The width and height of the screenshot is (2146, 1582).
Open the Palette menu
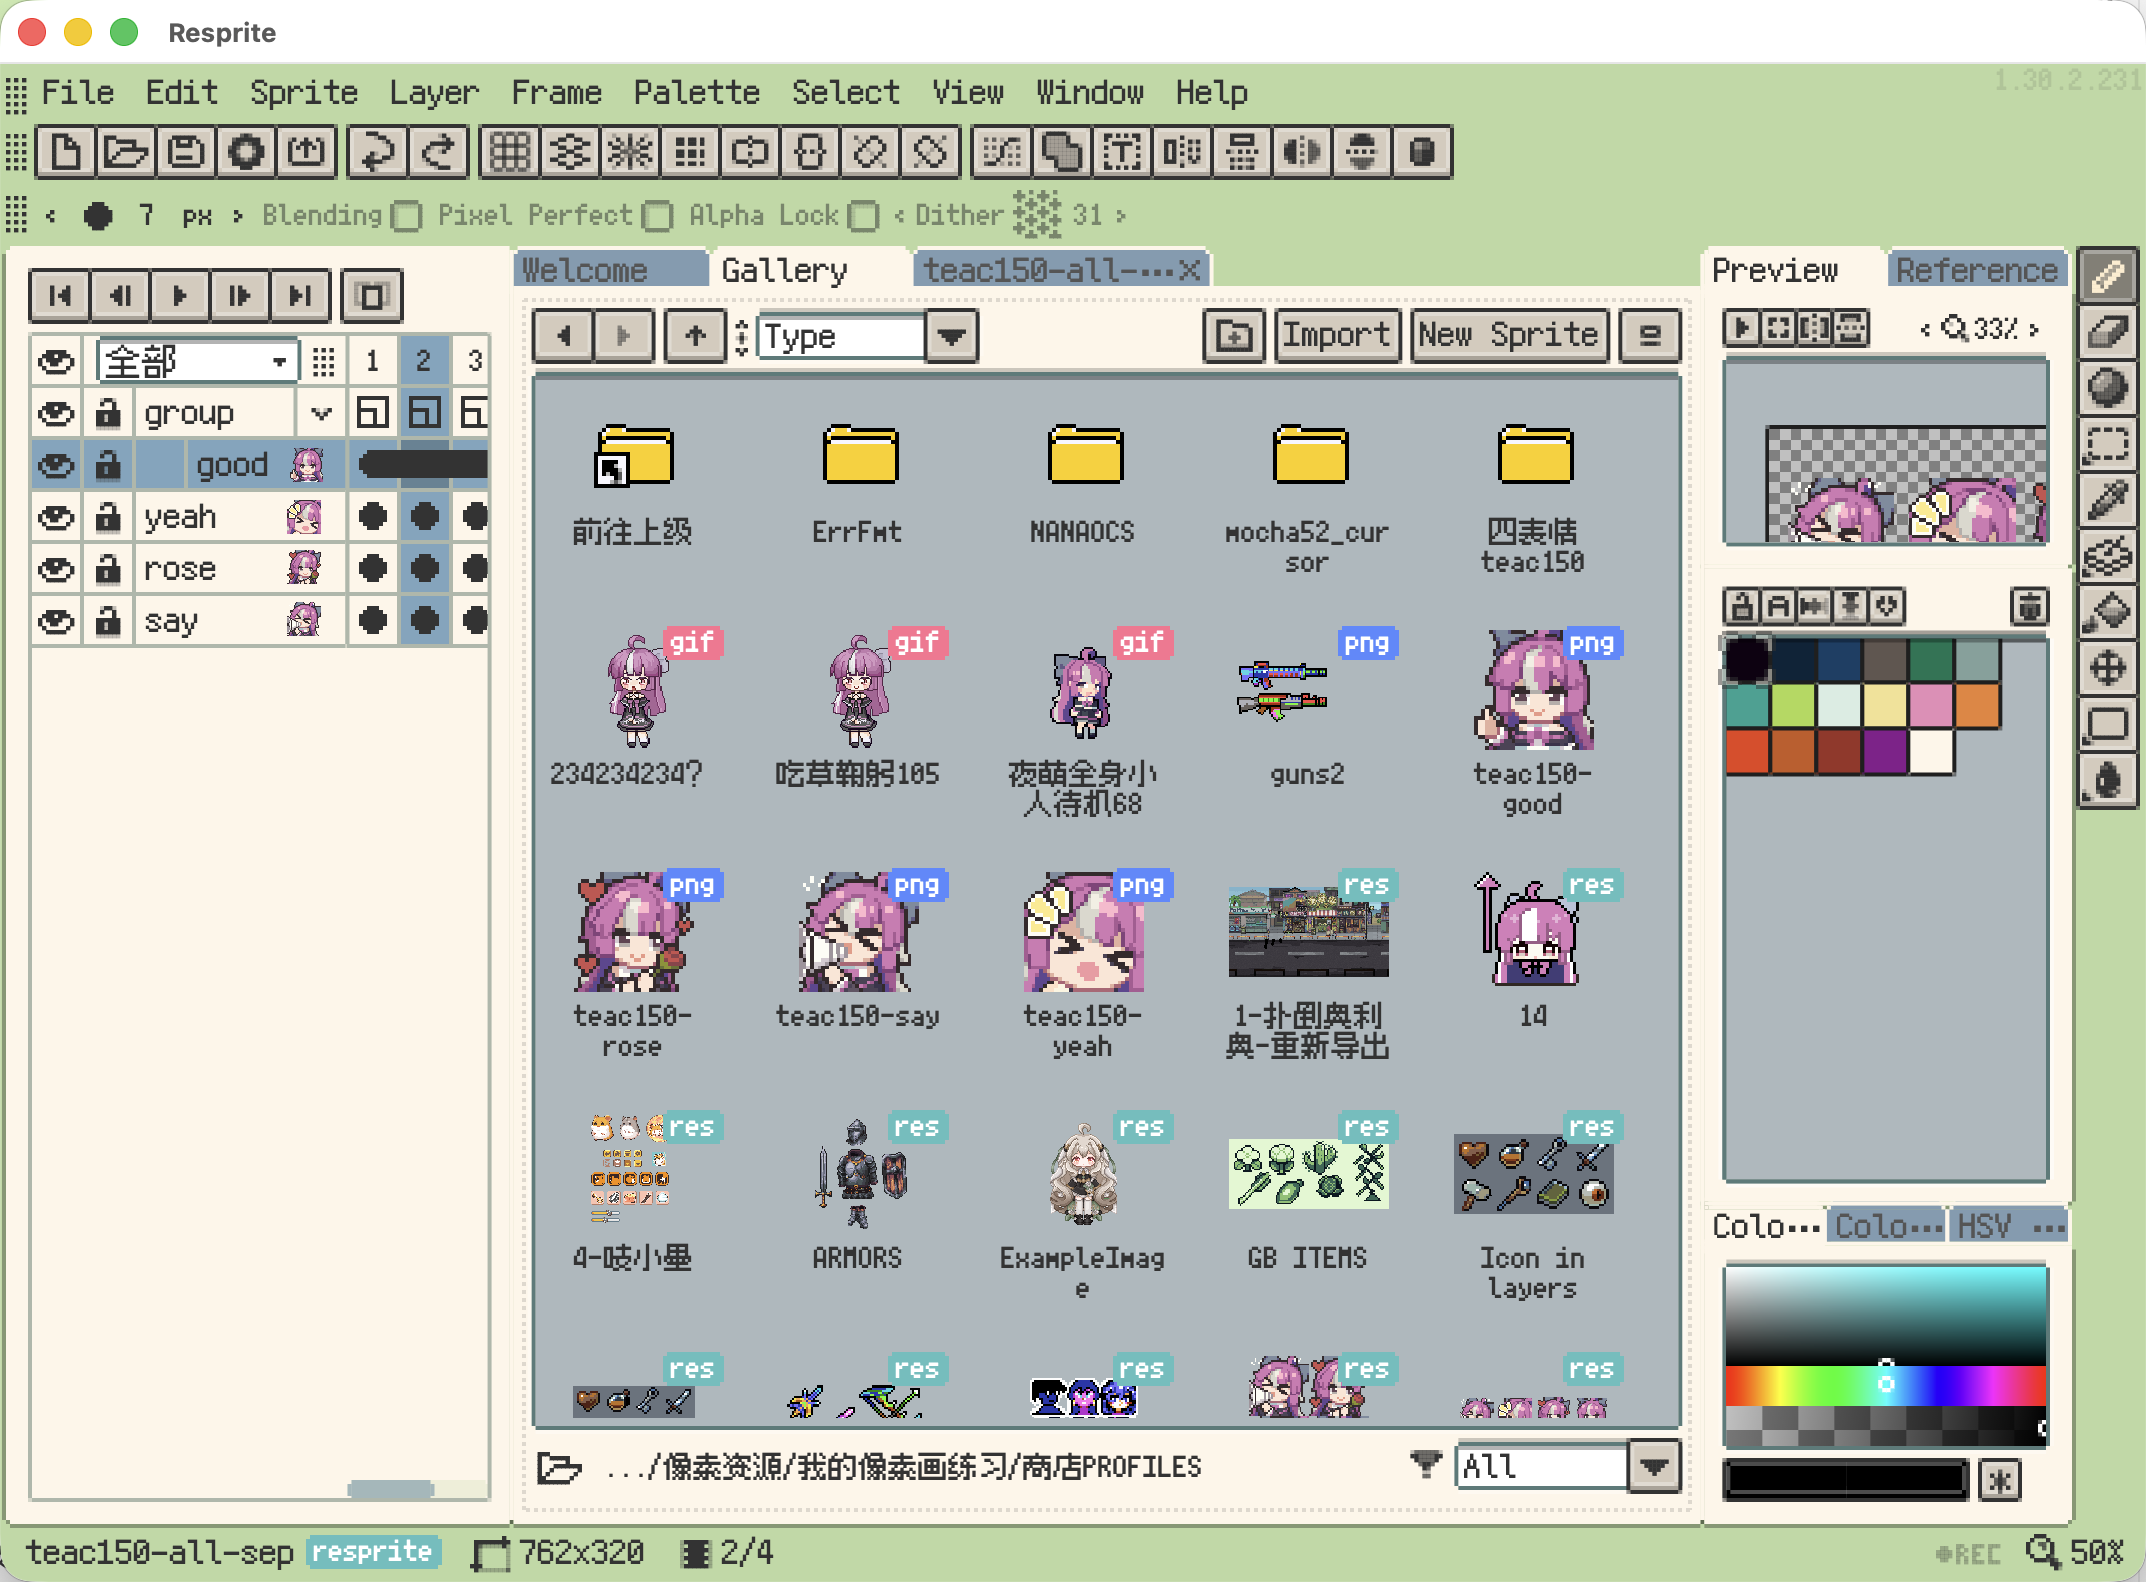pyautogui.click(x=696, y=92)
